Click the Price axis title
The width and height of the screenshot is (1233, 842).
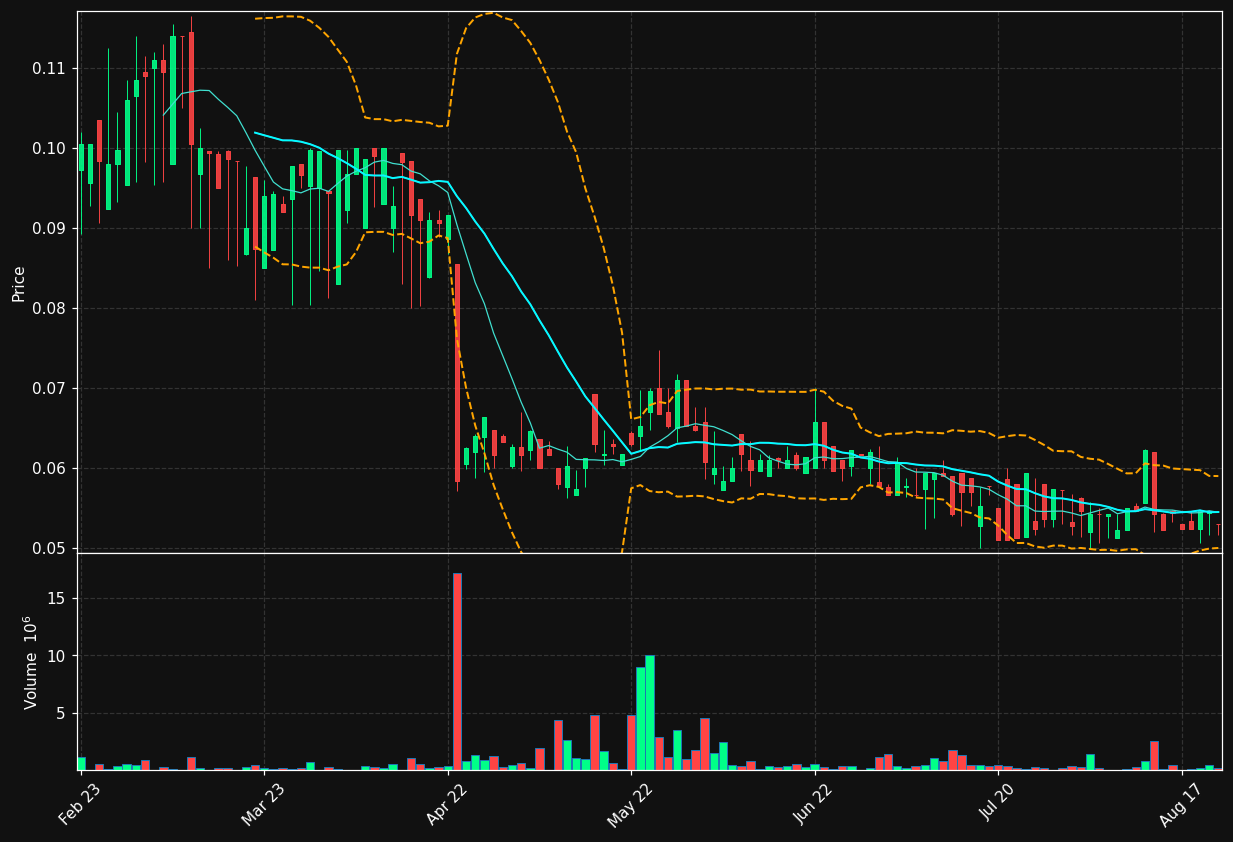tap(19, 283)
